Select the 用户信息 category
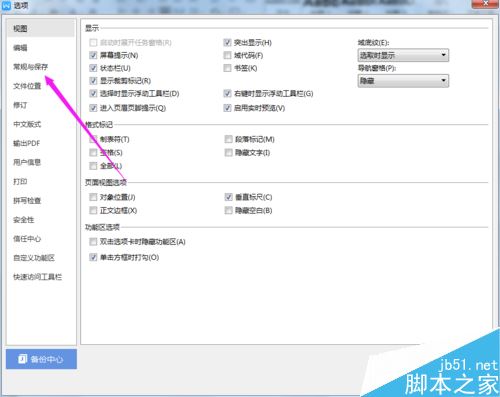This screenshot has height=397, width=500. pyautogui.click(x=27, y=162)
